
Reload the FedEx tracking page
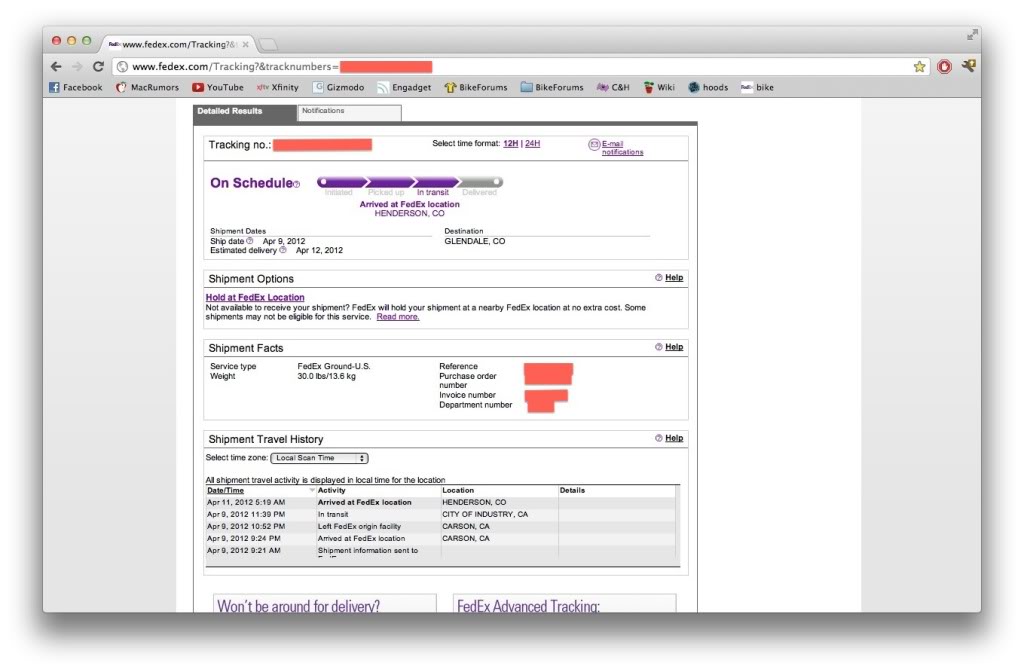tap(98, 67)
